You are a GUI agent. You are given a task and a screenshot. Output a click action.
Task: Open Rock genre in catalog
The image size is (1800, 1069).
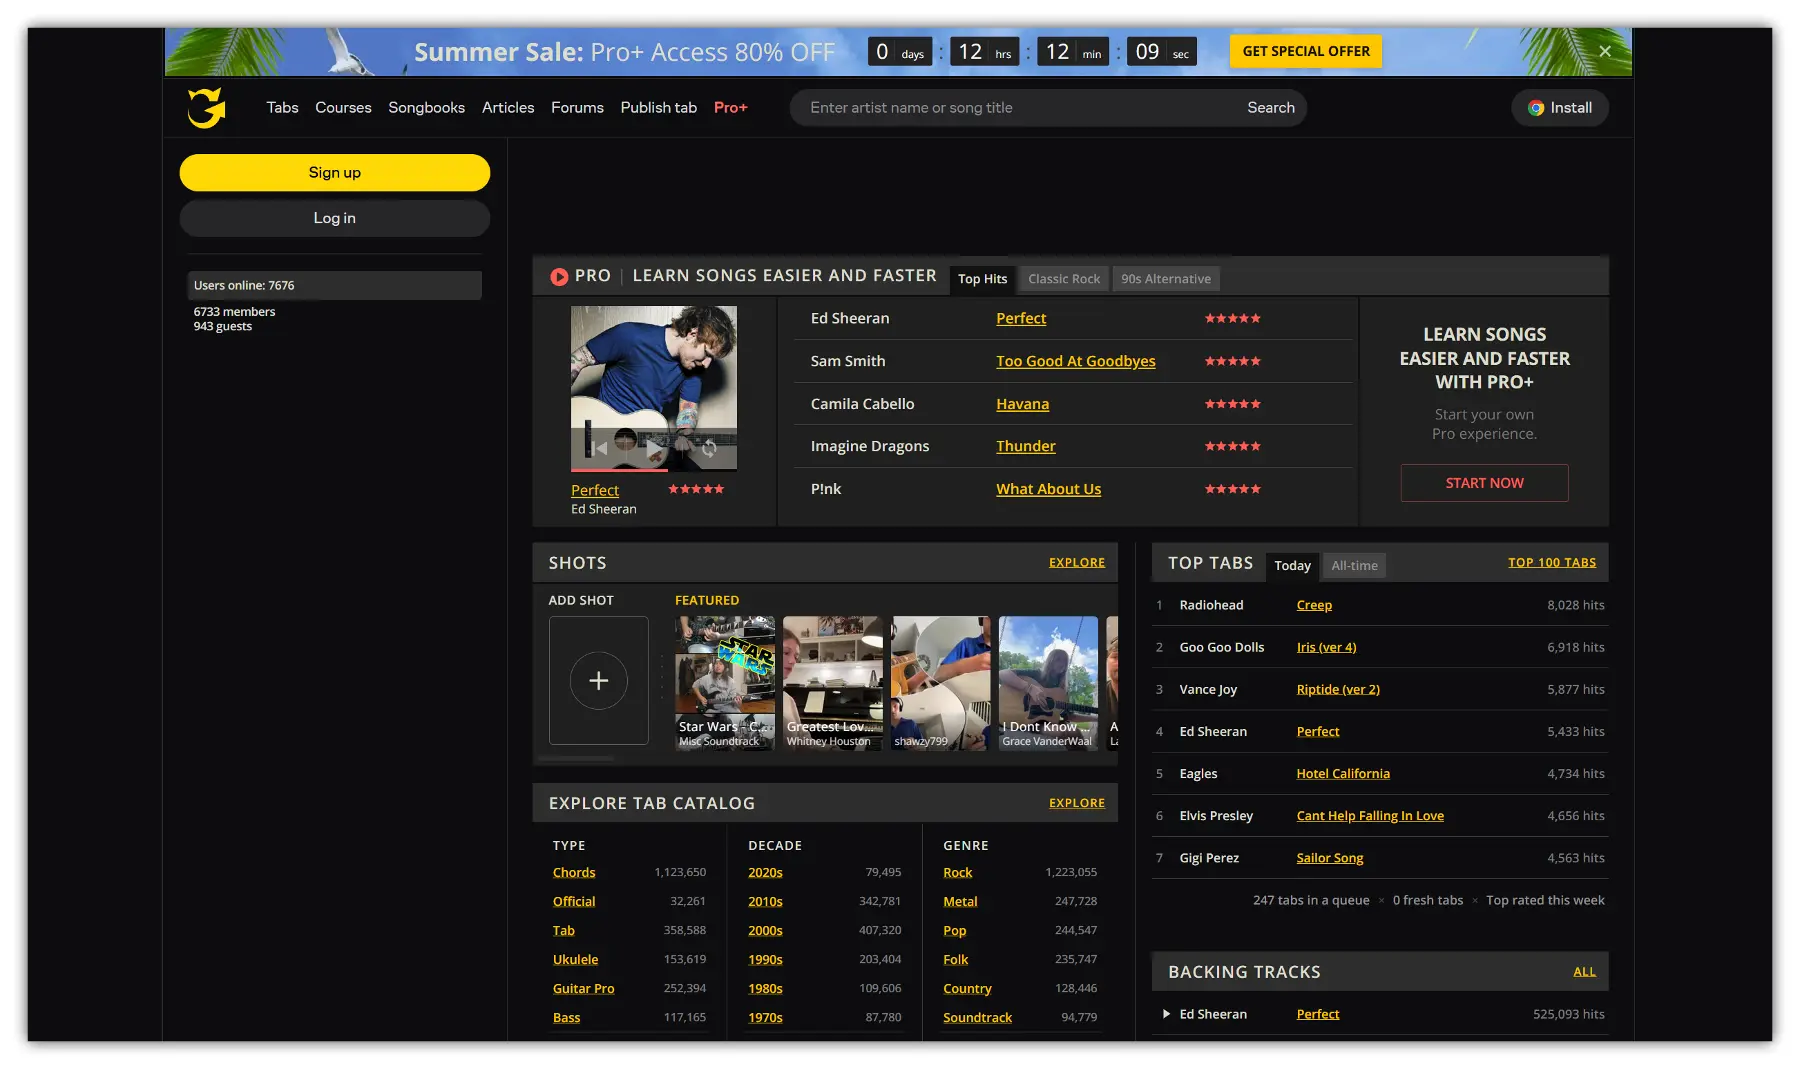click(x=957, y=873)
